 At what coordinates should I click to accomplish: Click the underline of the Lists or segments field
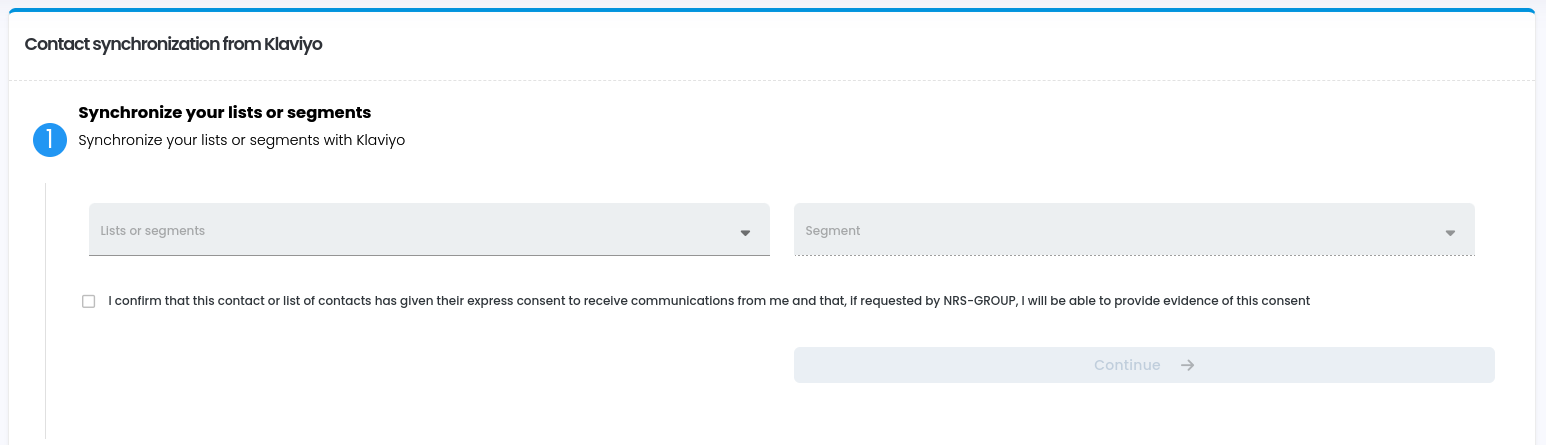click(x=429, y=255)
